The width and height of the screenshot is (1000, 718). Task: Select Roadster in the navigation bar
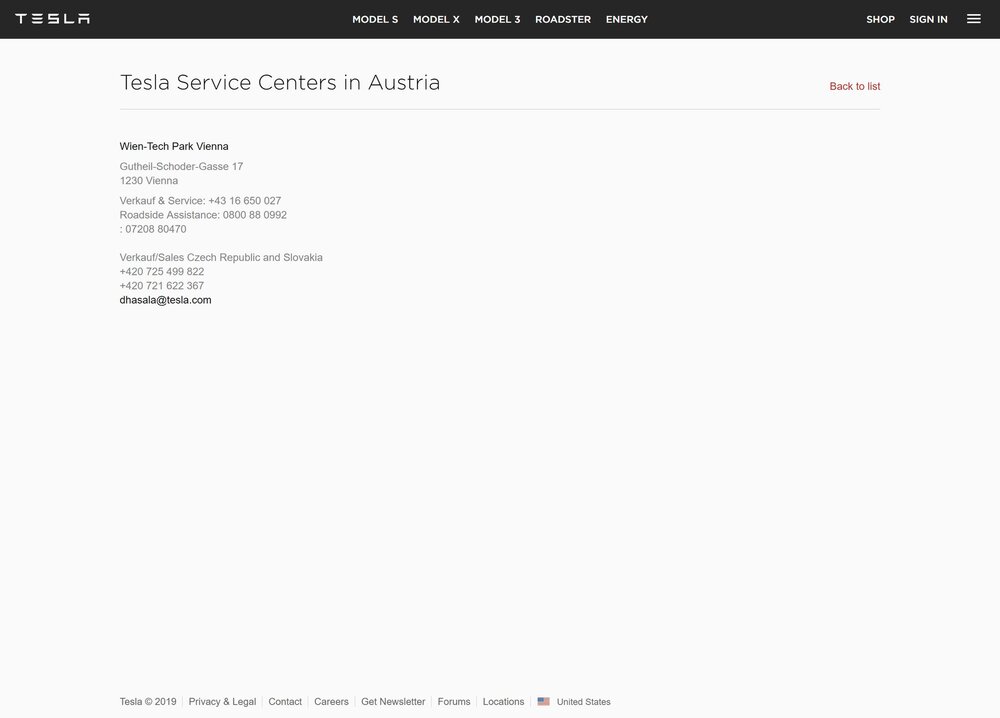coord(563,19)
